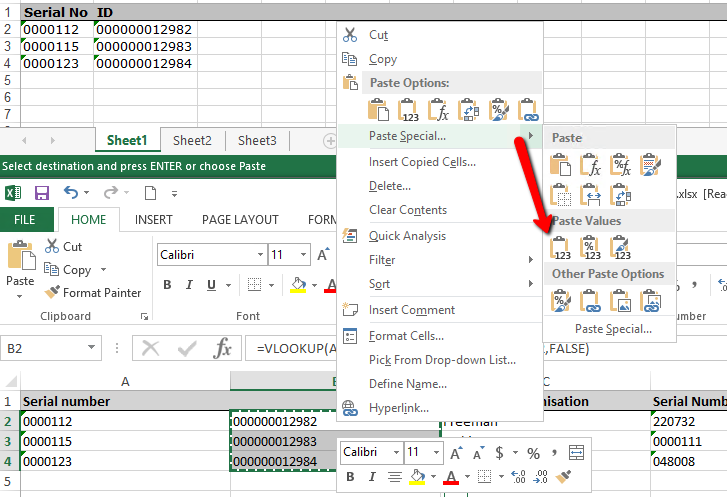Screen dimensions: 727x497
Task: Click Insert Function fx button in formula bar
Action: 223,348
